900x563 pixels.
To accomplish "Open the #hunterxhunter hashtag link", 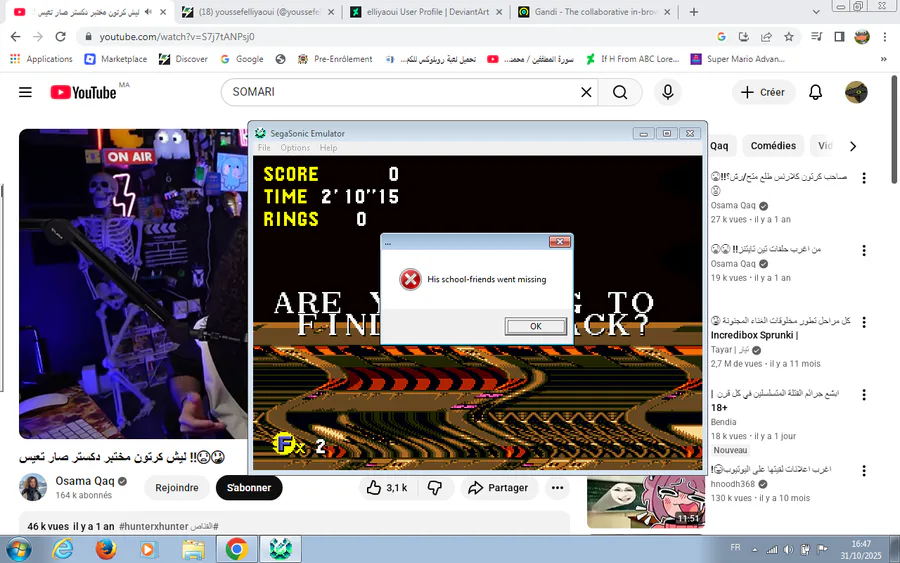I will (154, 526).
